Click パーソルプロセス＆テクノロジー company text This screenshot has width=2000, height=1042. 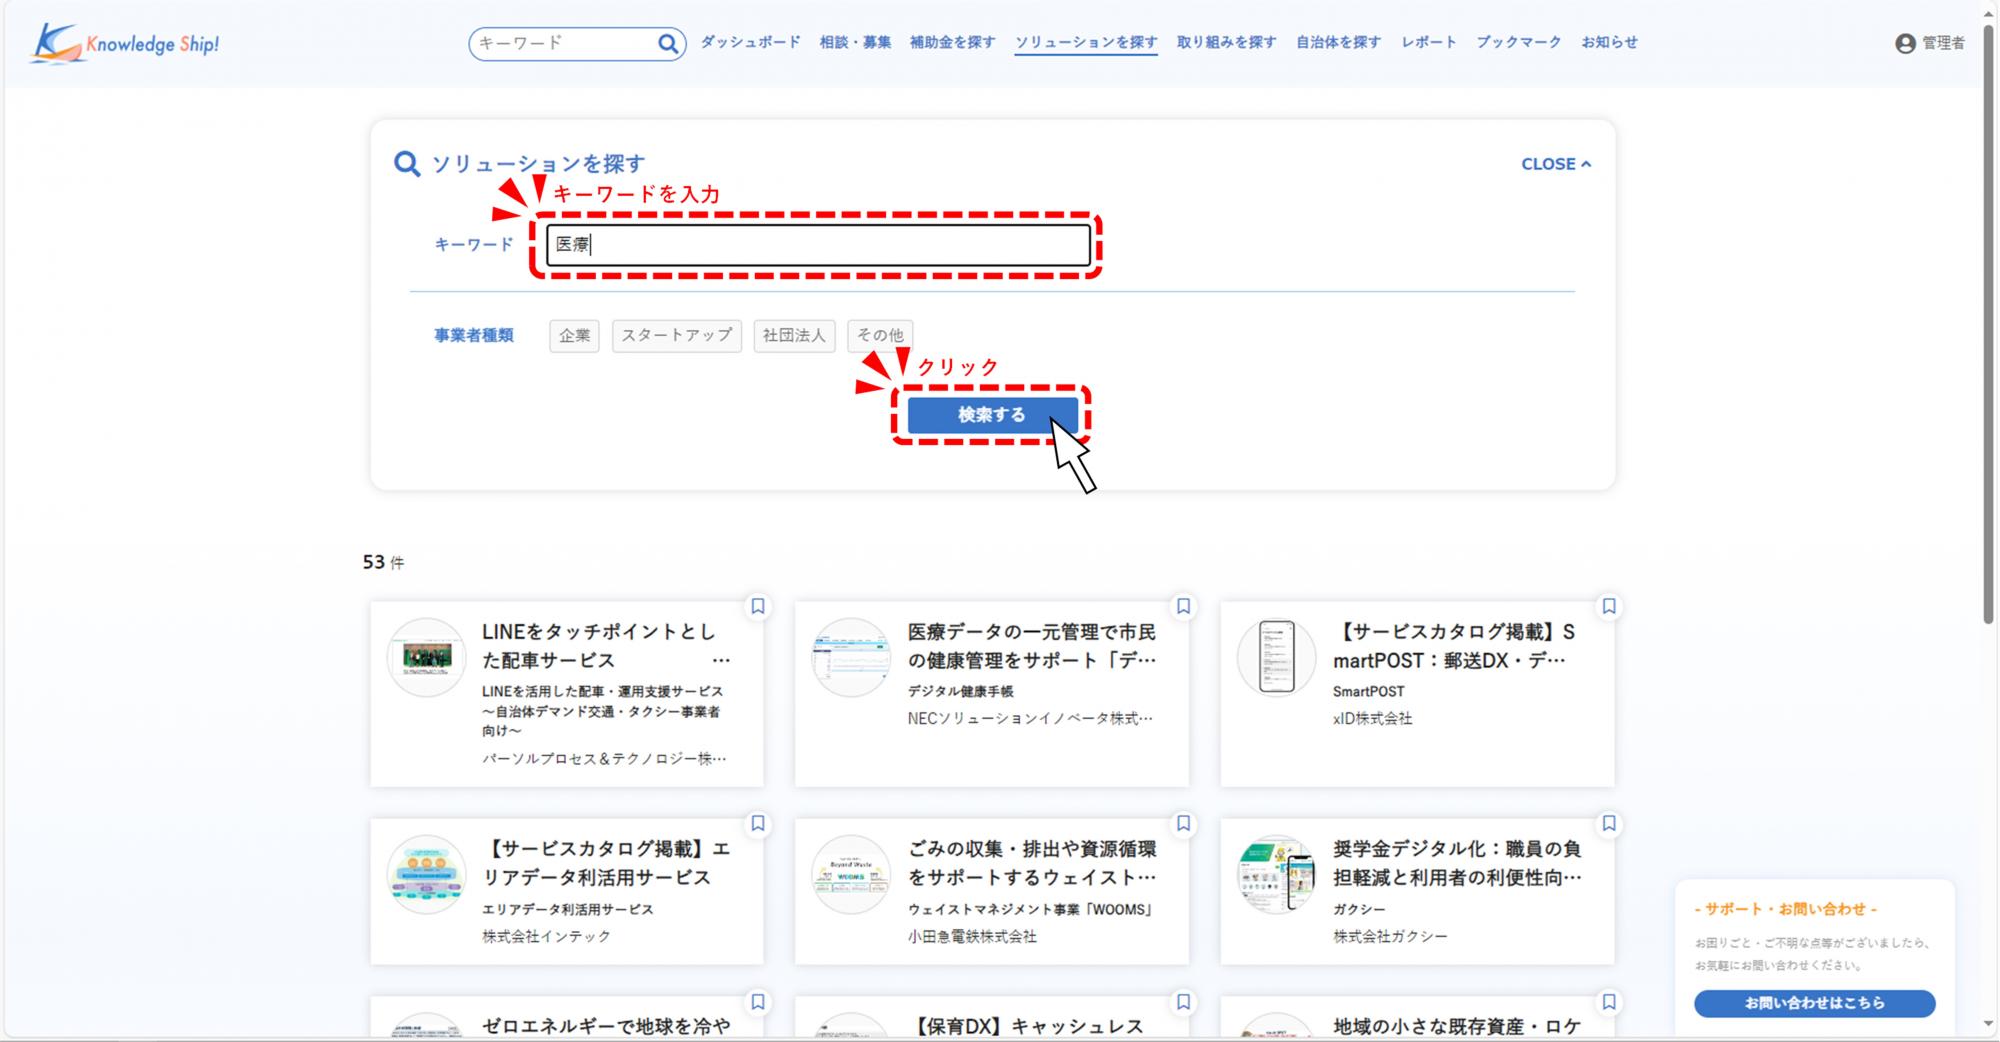[x=604, y=758]
